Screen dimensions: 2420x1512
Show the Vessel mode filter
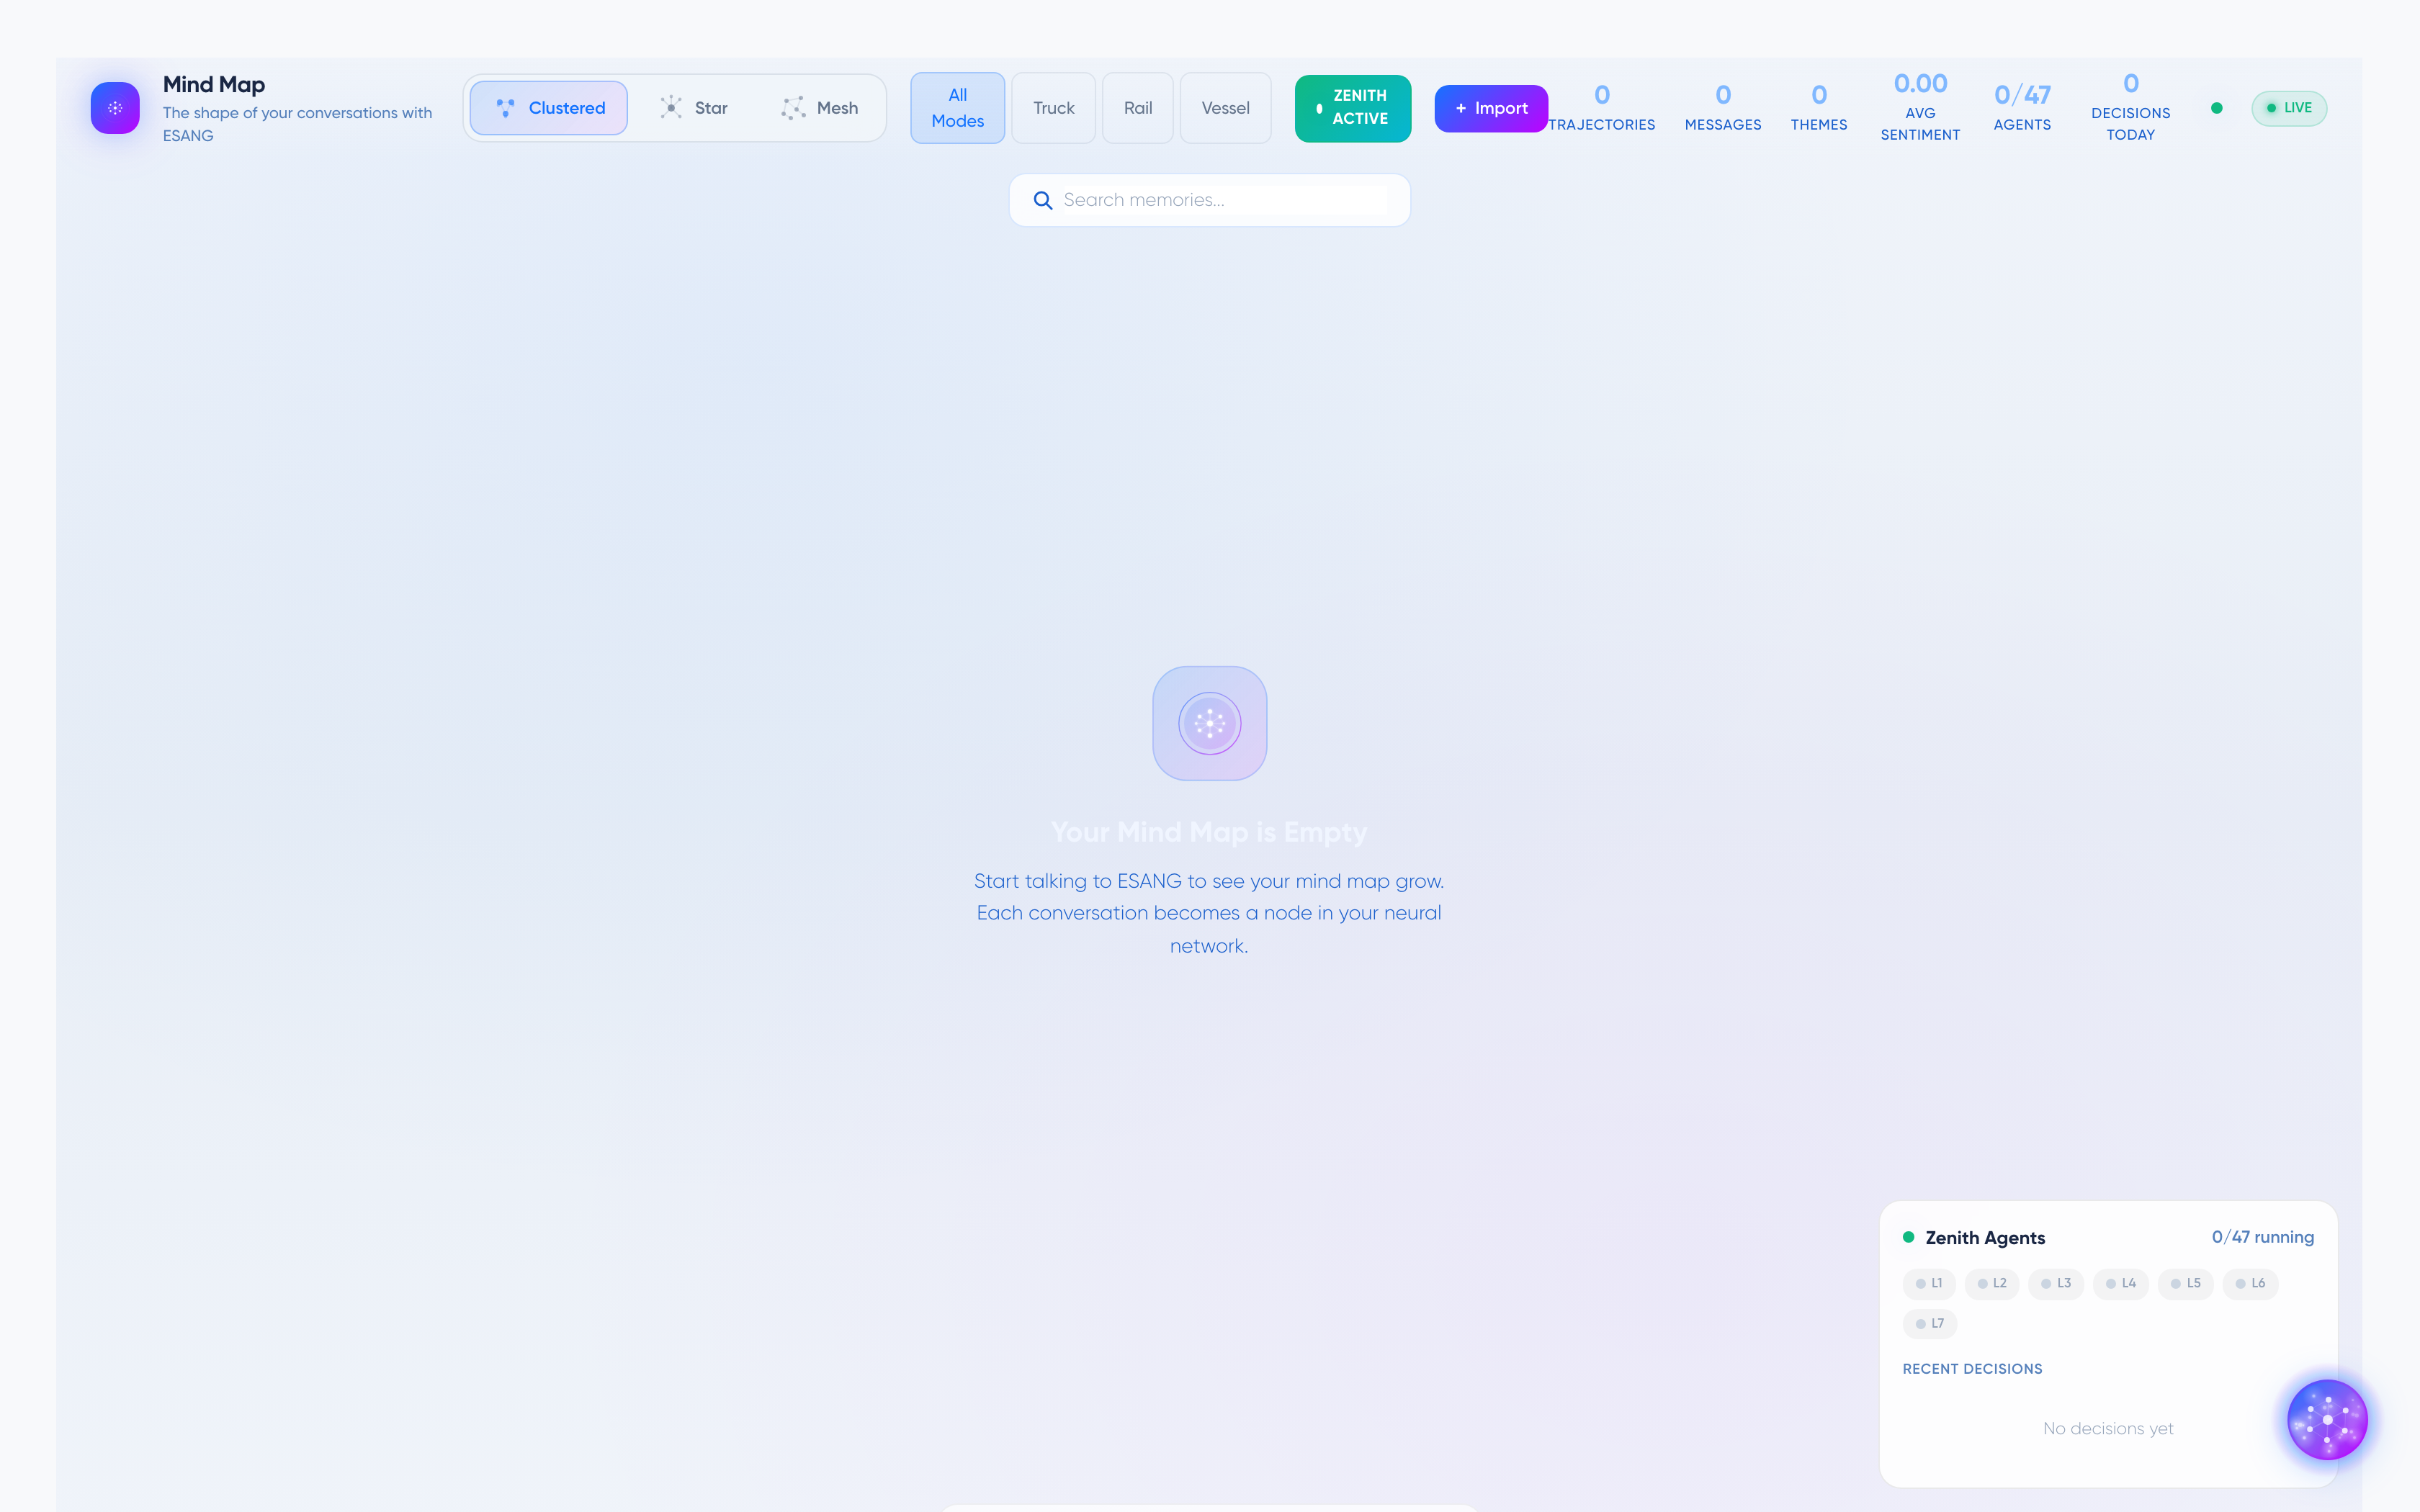[1225, 108]
